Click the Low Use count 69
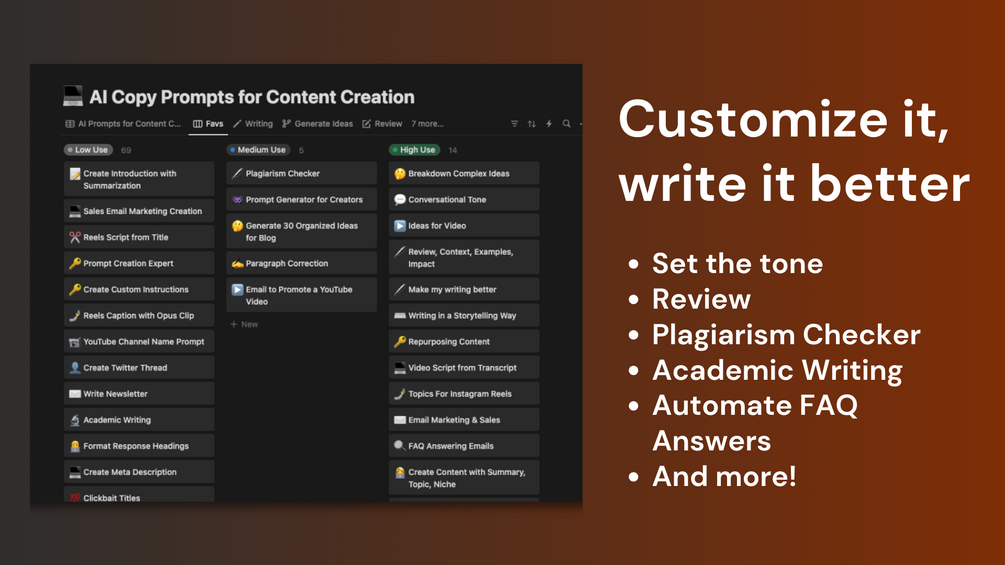The image size is (1005, 565). [x=126, y=150]
